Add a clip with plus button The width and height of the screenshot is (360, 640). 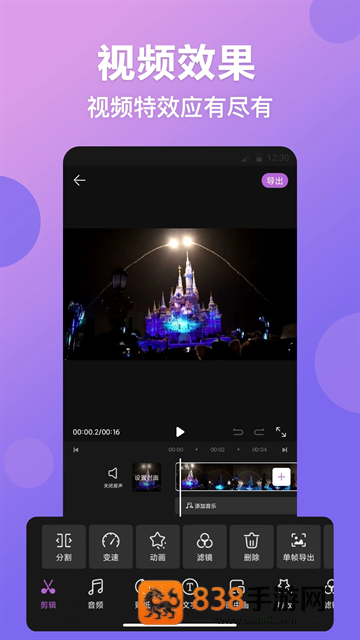[x=281, y=477]
